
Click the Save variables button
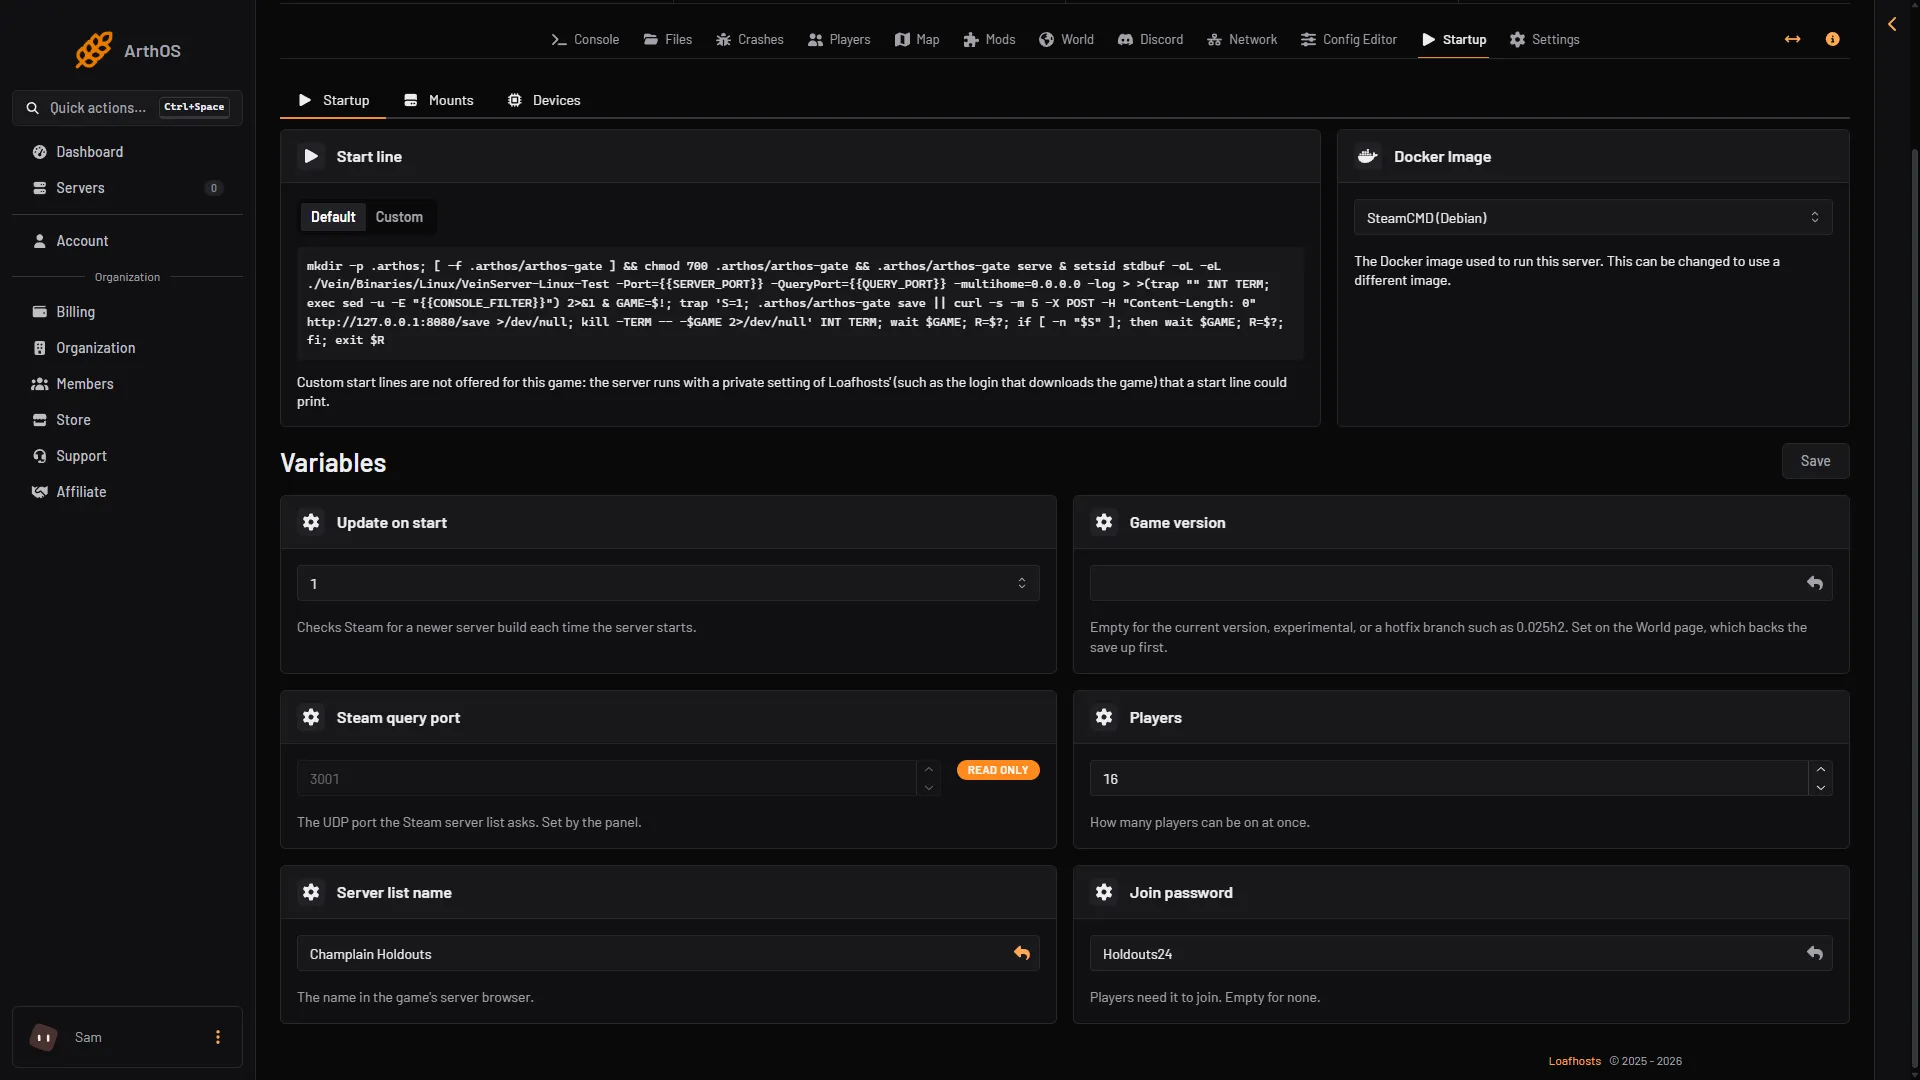tap(1815, 461)
